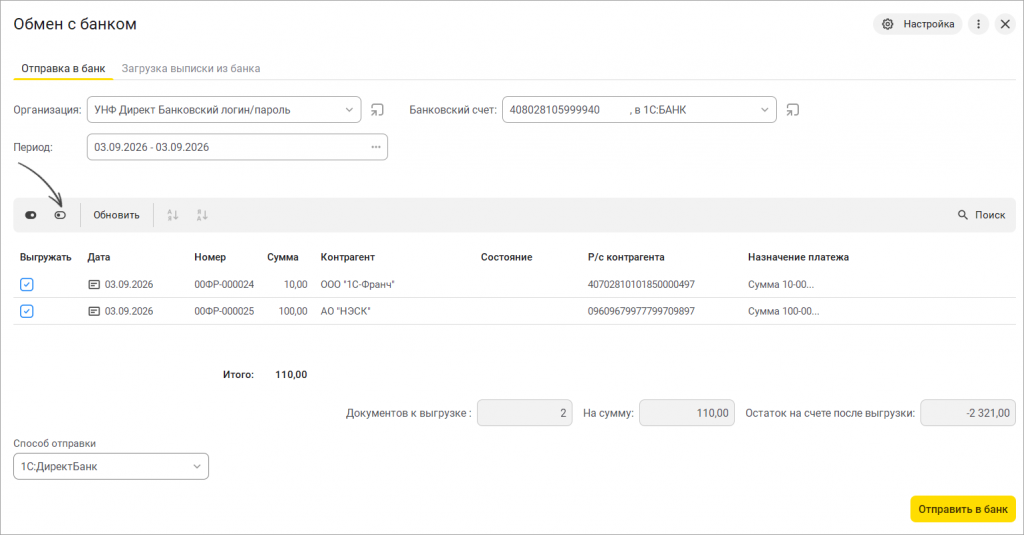Sort by Номер column header
Screen dimensions: 1024x535
(x=210, y=257)
